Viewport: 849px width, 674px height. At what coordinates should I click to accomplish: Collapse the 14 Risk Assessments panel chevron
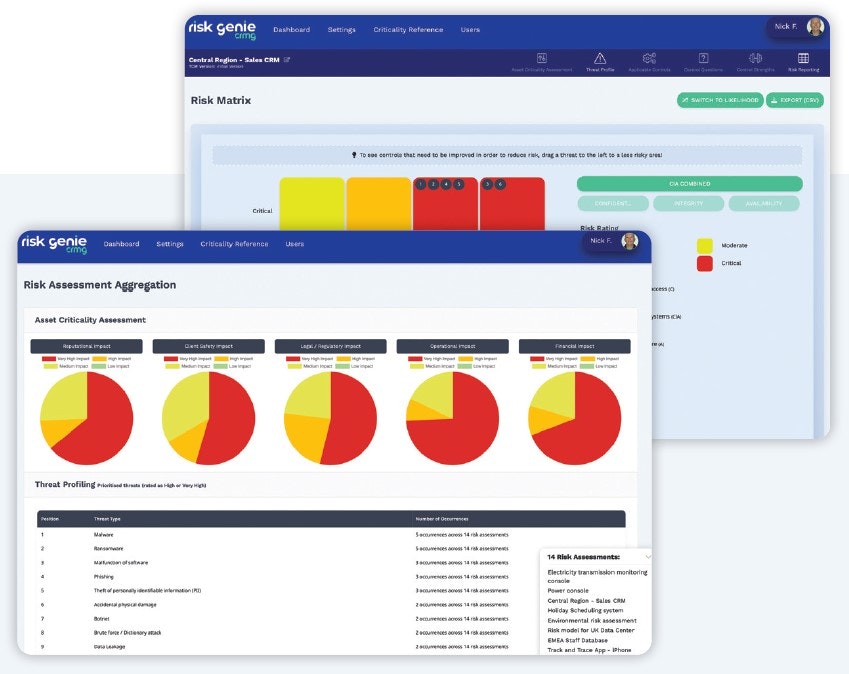coord(648,557)
